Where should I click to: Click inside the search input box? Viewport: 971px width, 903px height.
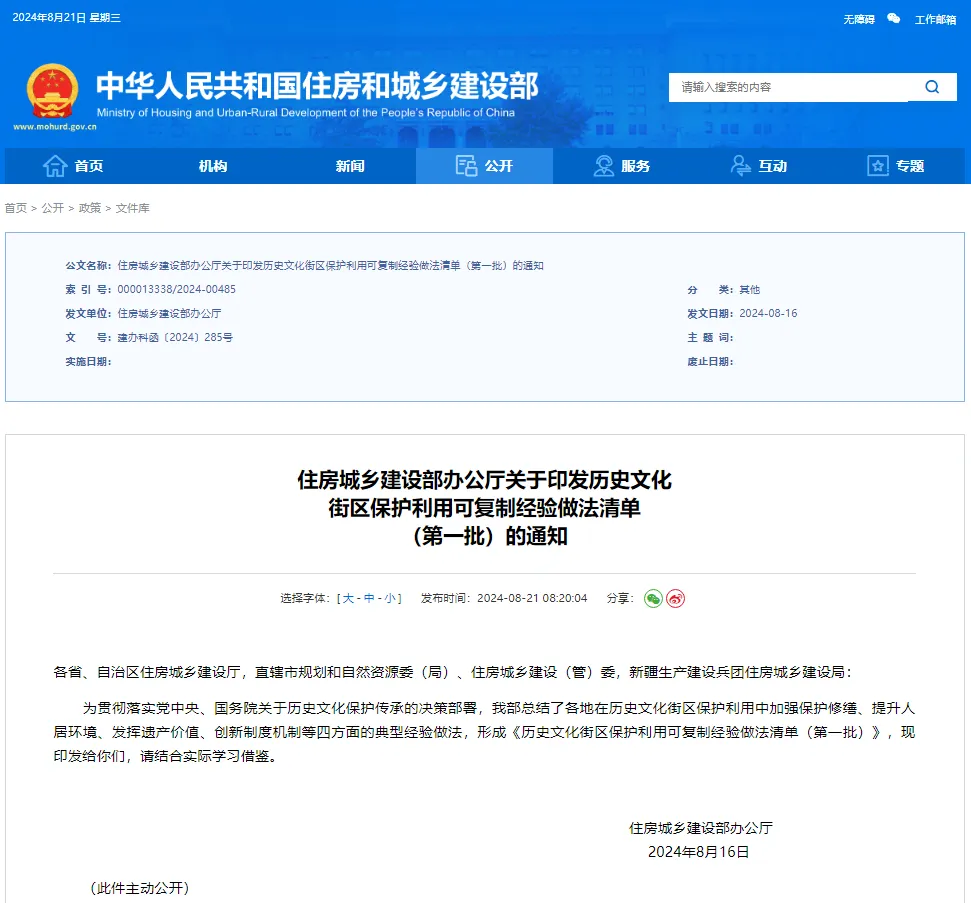point(790,87)
